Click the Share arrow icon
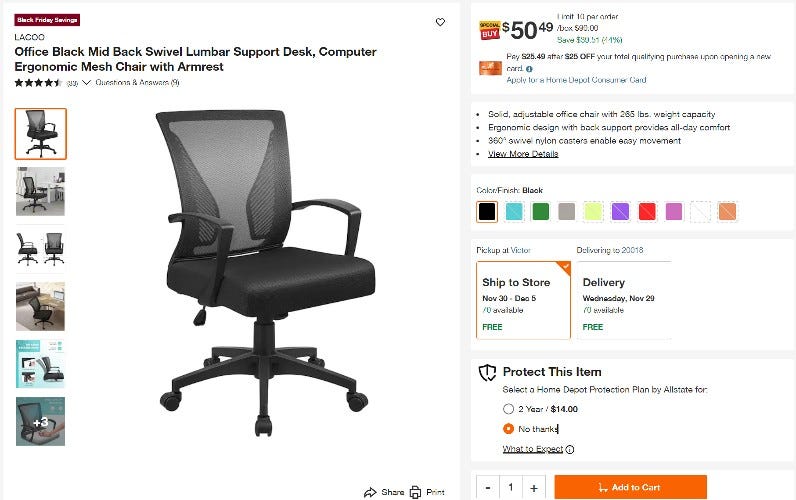The height and width of the screenshot is (500, 796). pyautogui.click(x=370, y=492)
